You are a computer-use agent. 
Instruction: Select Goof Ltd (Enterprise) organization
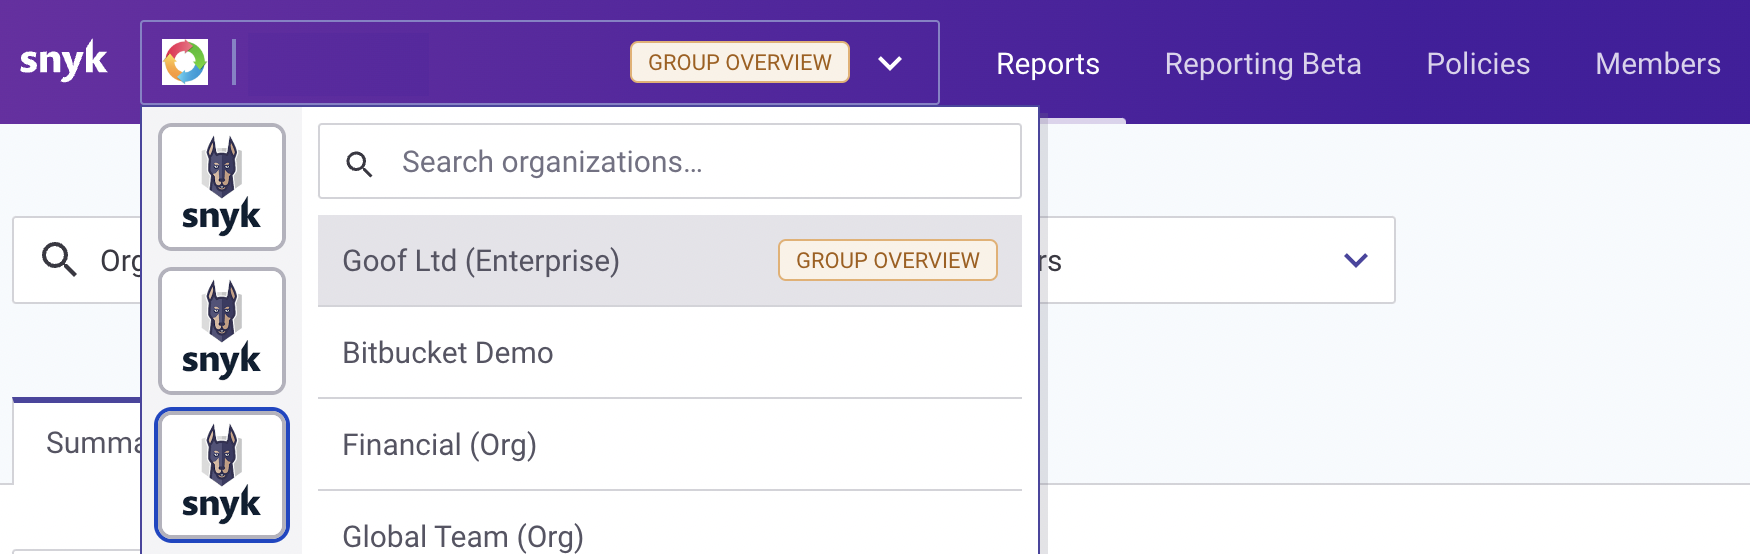coord(670,261)
